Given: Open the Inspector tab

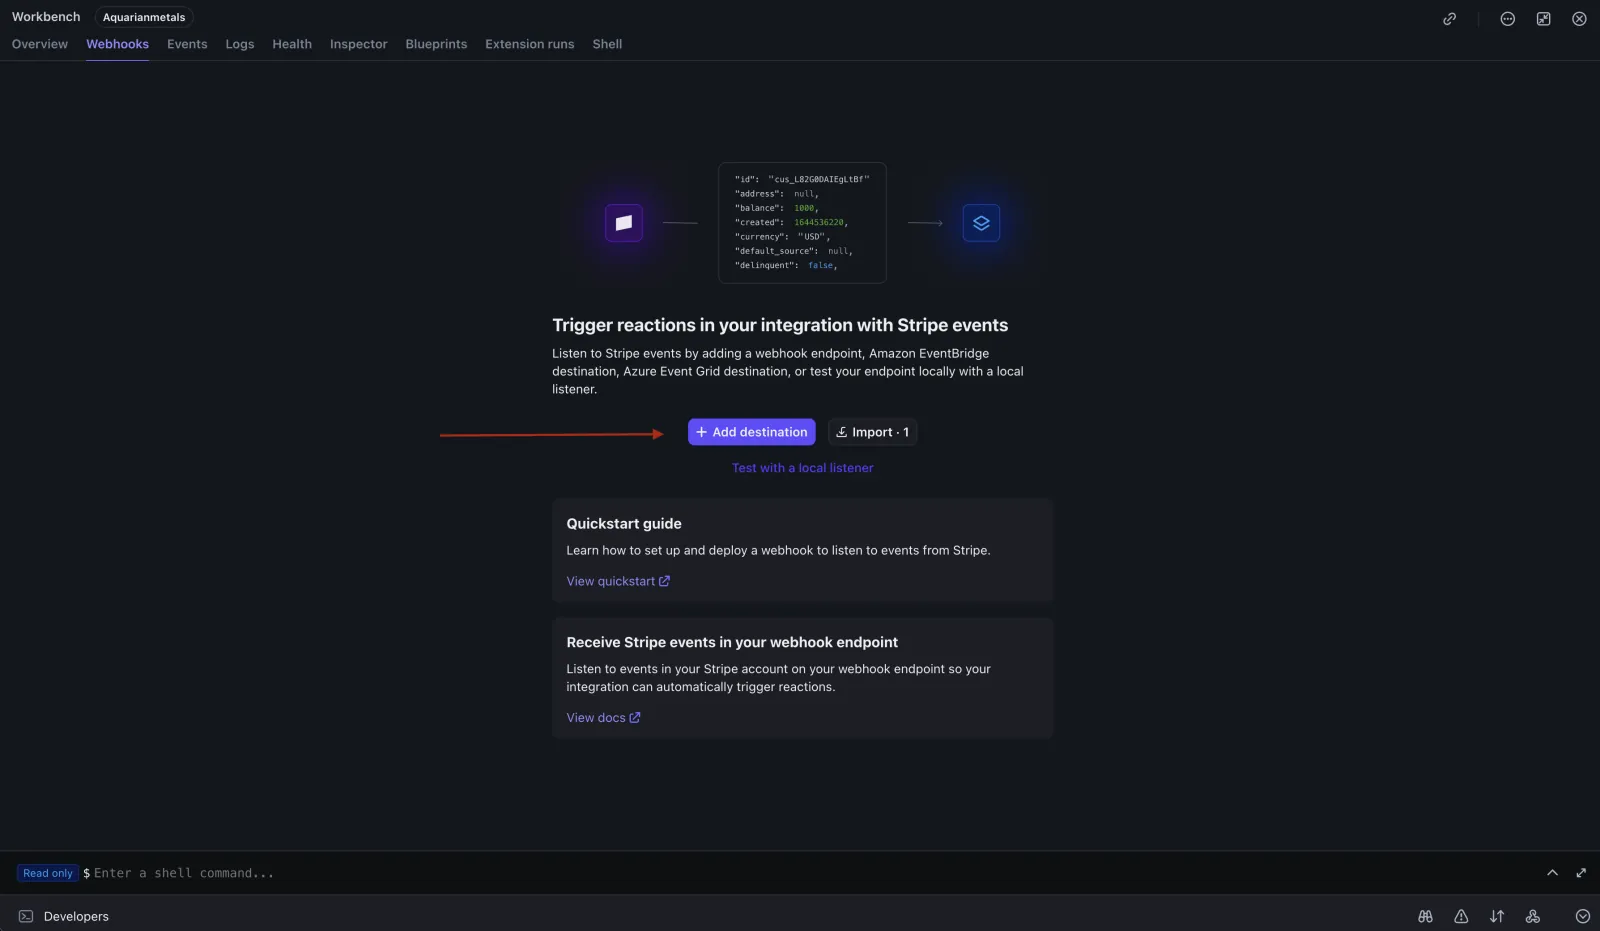Looking at the screenshot, I should click(x=359, y=44).
